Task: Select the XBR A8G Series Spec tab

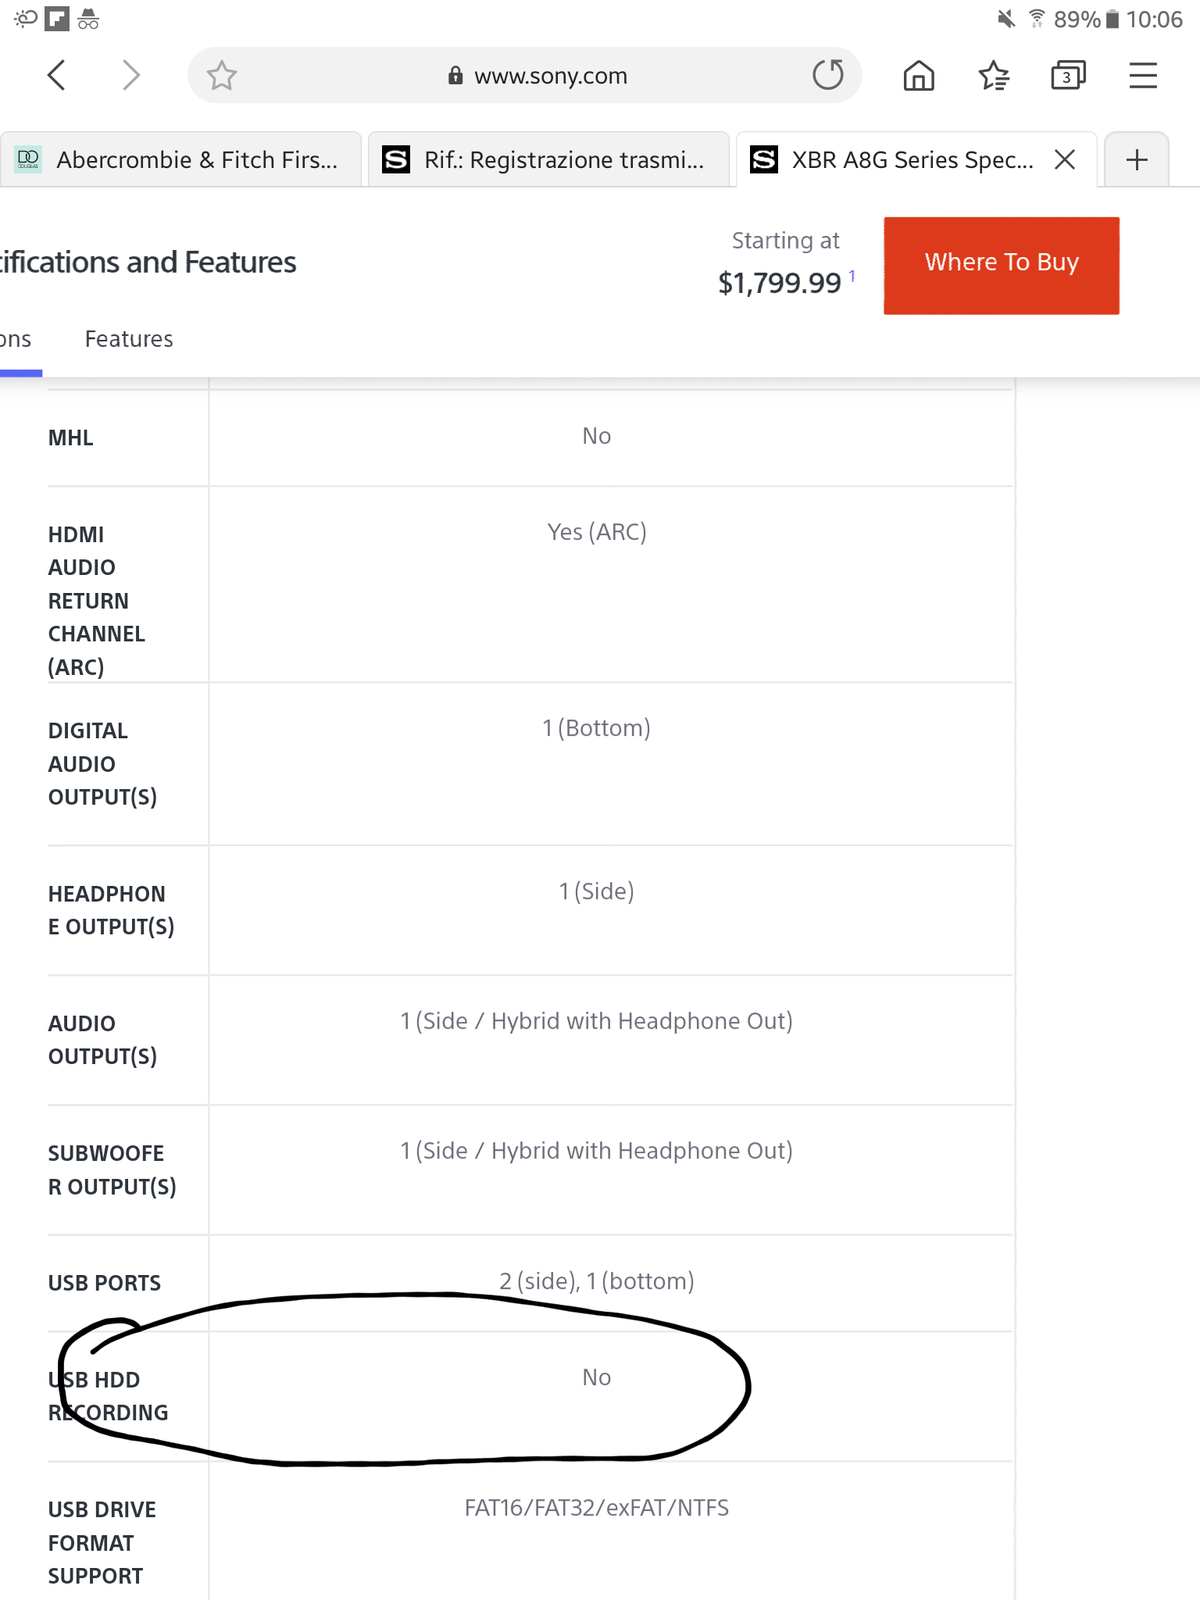Action: pos(900,160)
